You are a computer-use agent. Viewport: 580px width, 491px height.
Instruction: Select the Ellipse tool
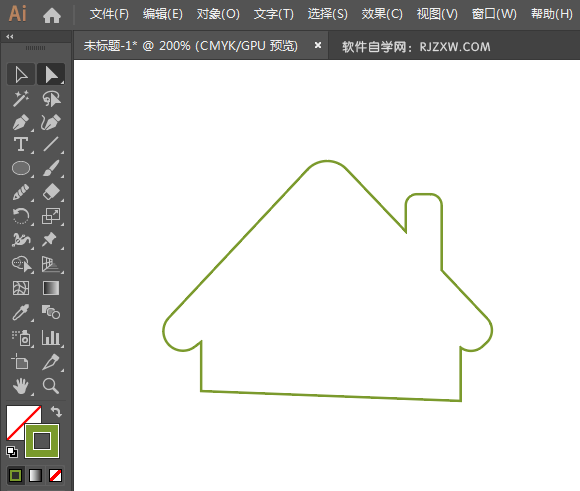21,168
